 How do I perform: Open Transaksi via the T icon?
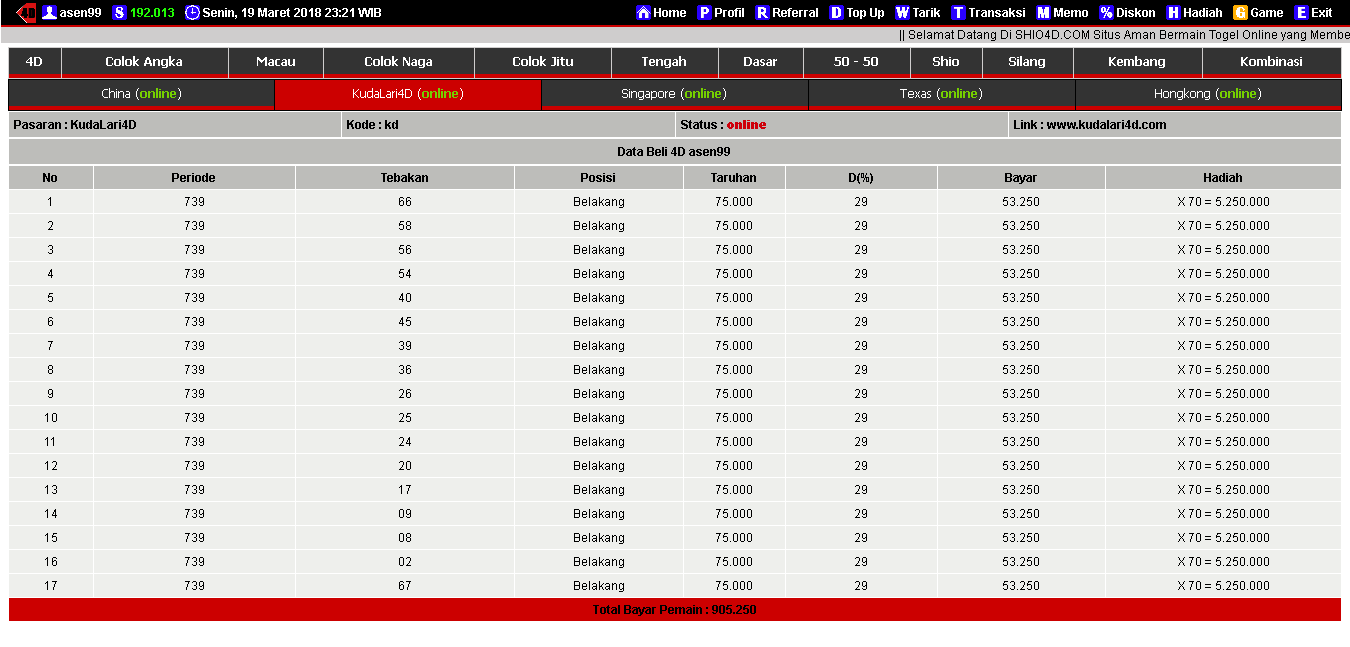click(958, 13)
